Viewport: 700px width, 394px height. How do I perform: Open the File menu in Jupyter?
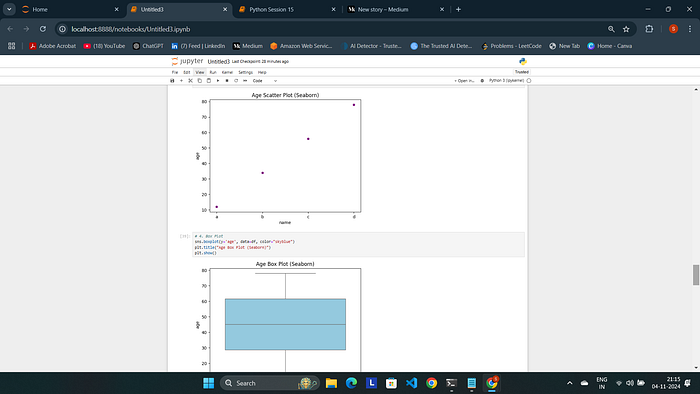click(x=175, y=72)
